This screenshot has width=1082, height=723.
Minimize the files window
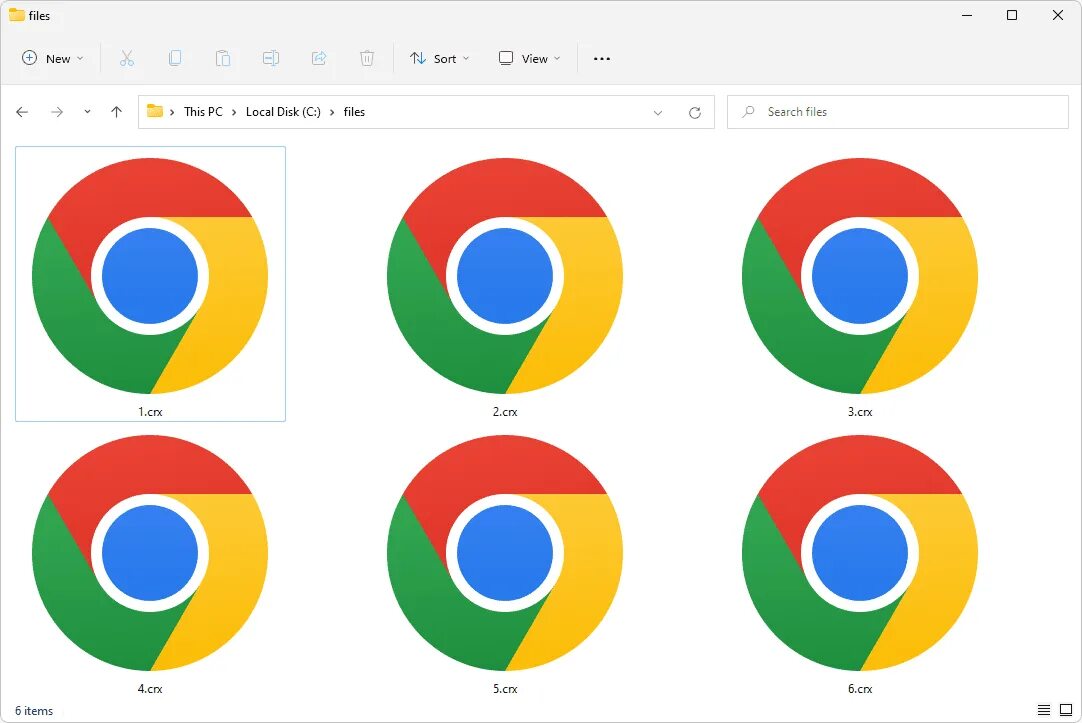tap(967, 15)
